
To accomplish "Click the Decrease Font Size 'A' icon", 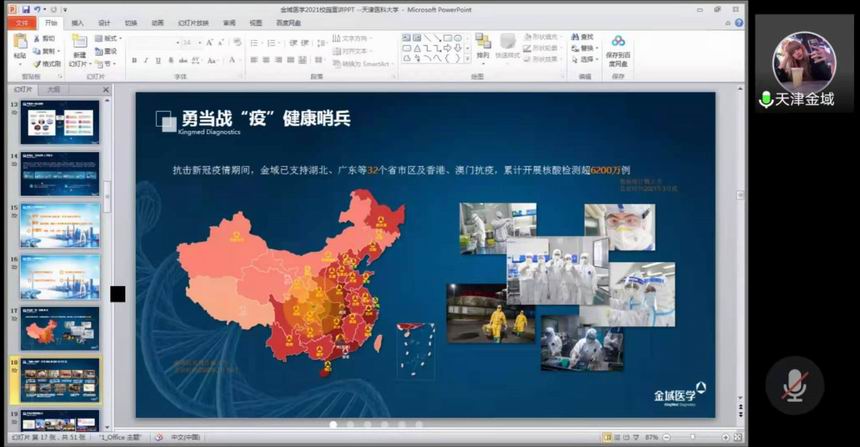I will click(221, 42).
